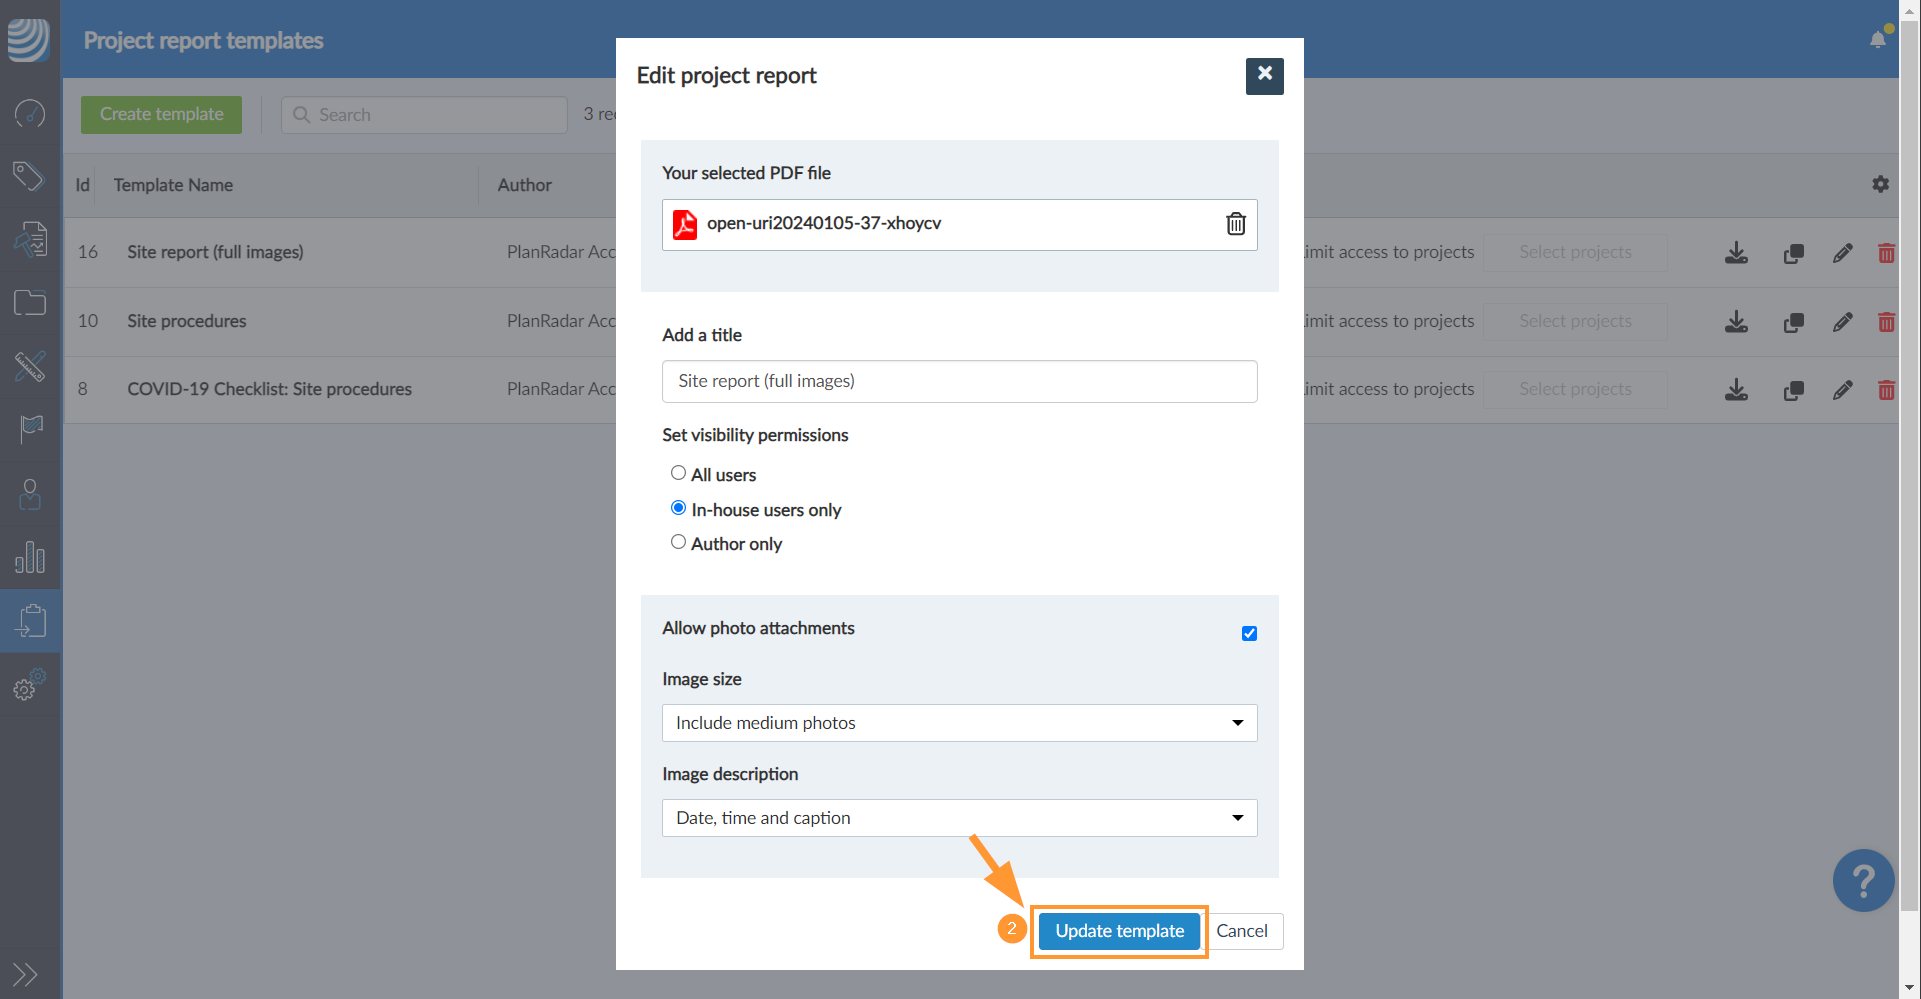The height and width of the screenshot is (999, 1921).
Task: Download the Site procedures template
Action: pos(1736,322)
